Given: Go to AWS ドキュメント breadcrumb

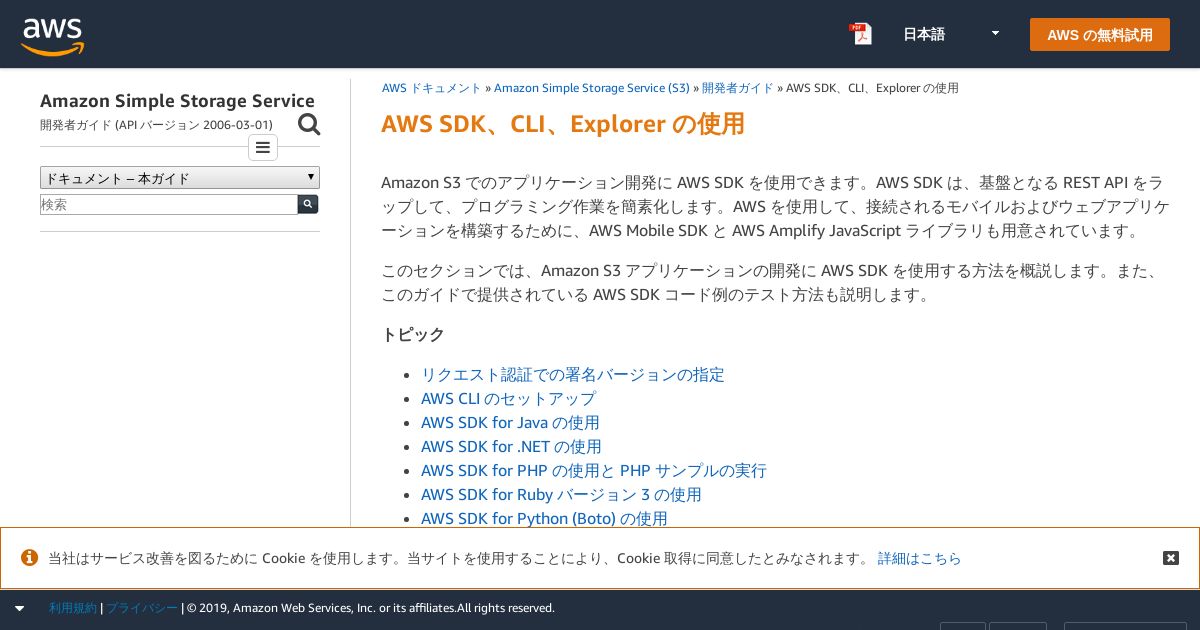Looking at the screenshot, I should (x=432, y=88).
